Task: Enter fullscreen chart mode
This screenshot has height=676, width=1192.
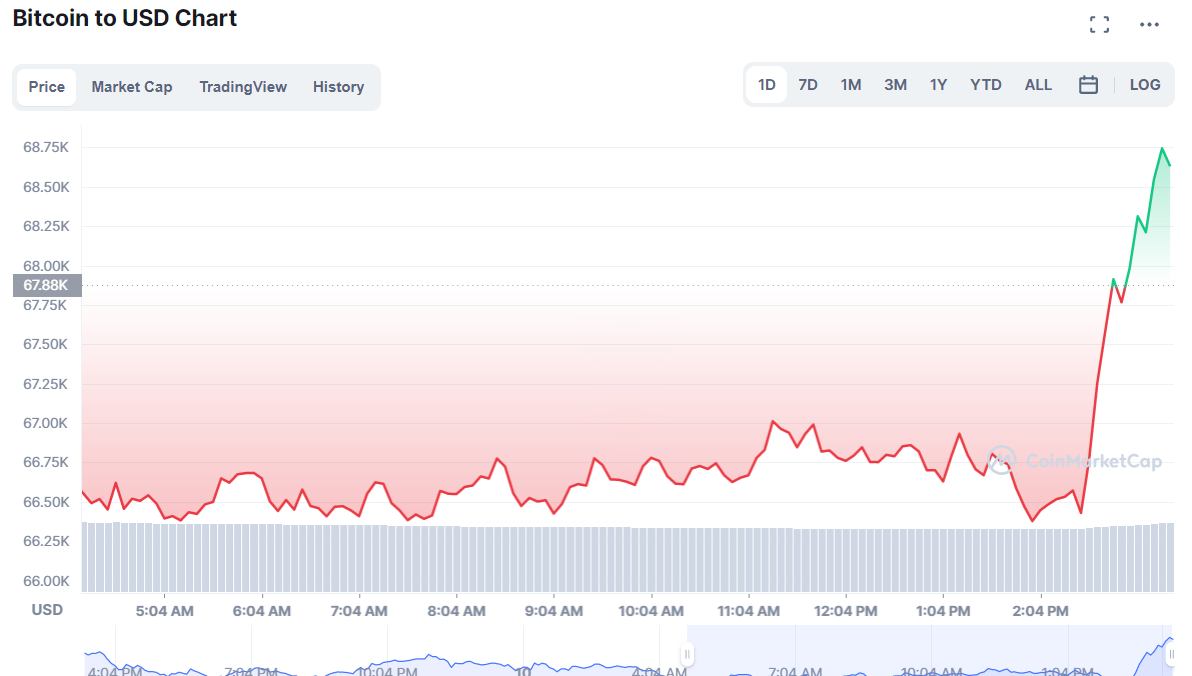Action: pos(1099,25)
